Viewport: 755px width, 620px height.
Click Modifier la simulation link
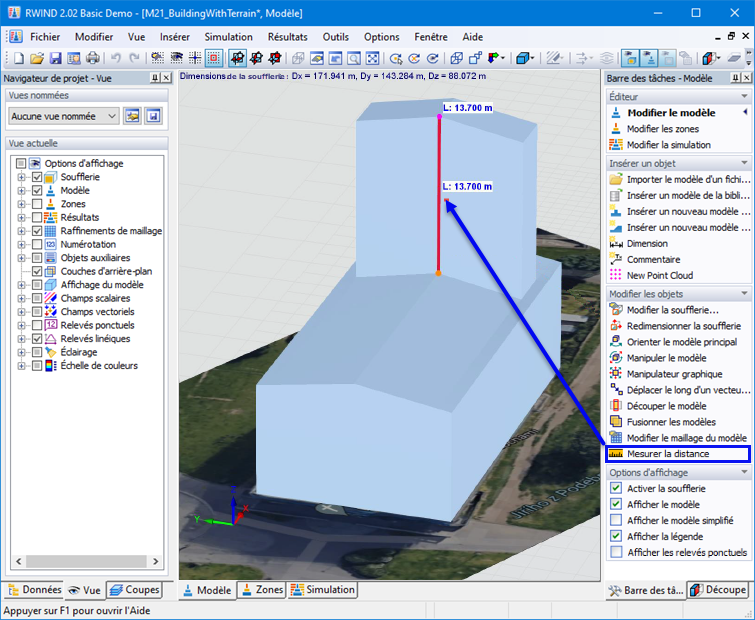pyautogui.click(x=668, y=145)
